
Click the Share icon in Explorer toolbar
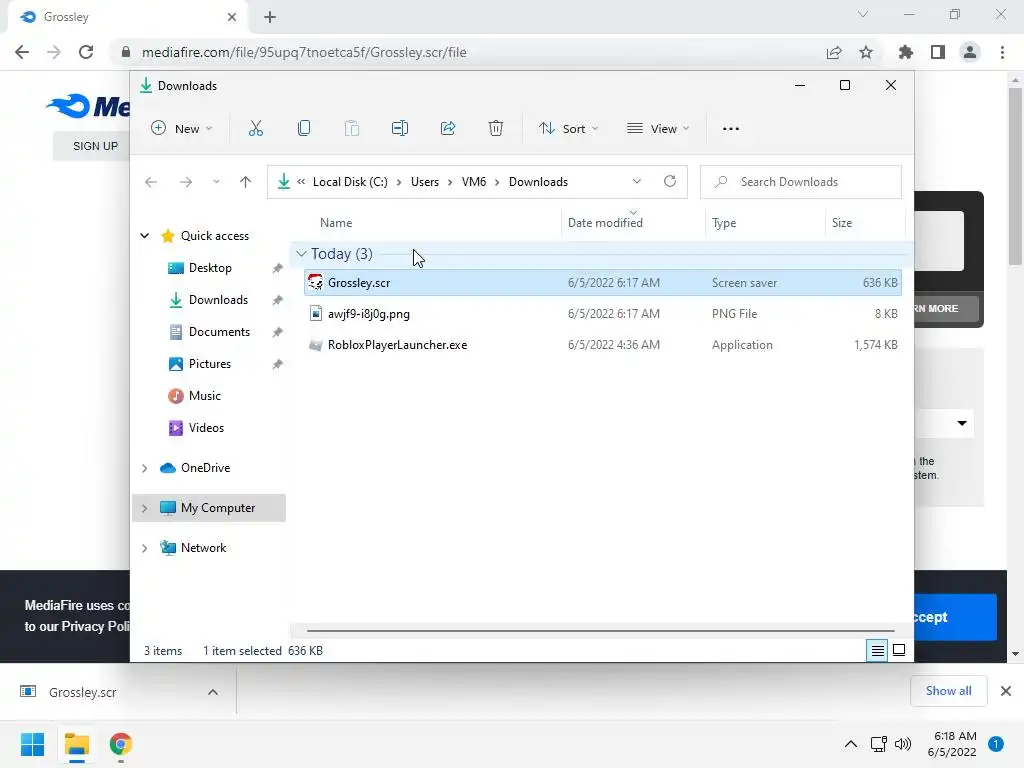pyautogui.click(x=448, y=129)
